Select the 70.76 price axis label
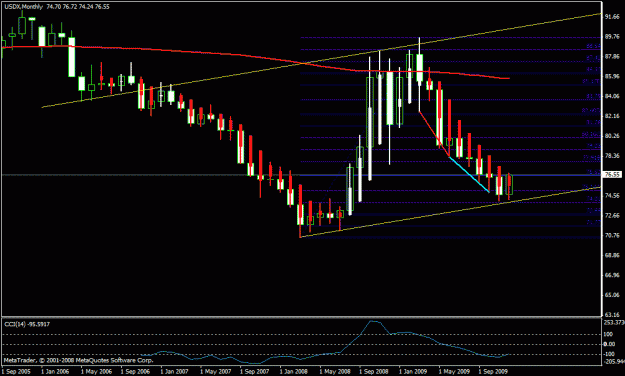This screenshot has width=625, height=376. pyautogui.click(x=612, y=236)
